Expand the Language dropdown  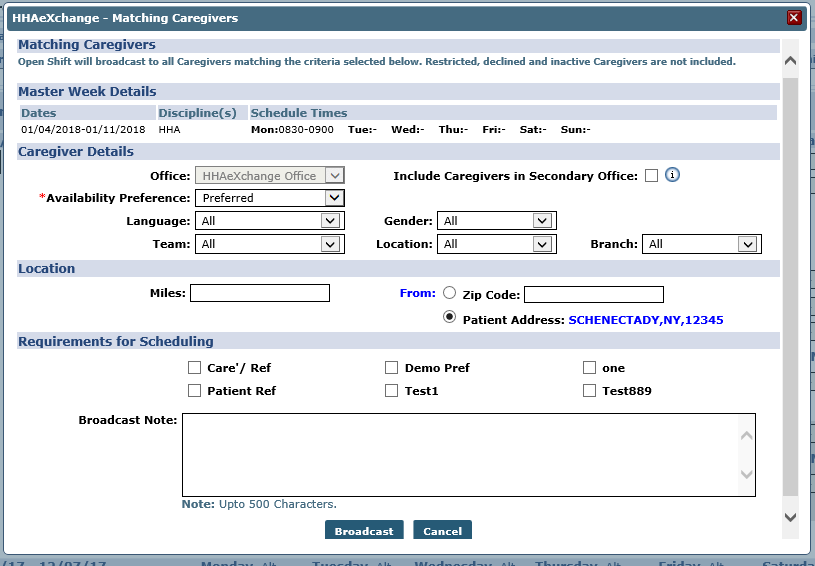[270, 221]
